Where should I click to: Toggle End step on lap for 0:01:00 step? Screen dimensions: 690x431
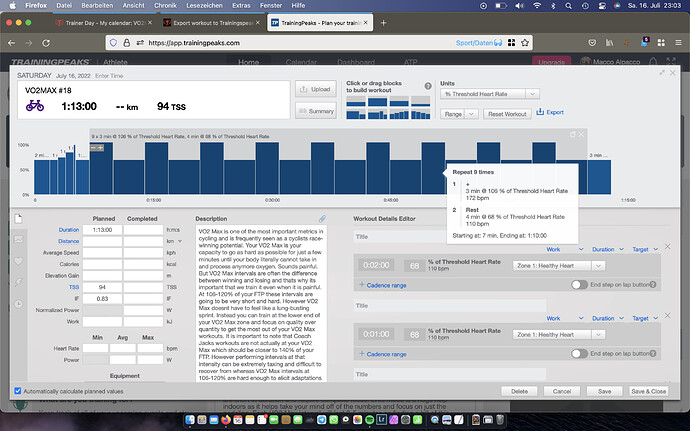(x=579, y=353)
